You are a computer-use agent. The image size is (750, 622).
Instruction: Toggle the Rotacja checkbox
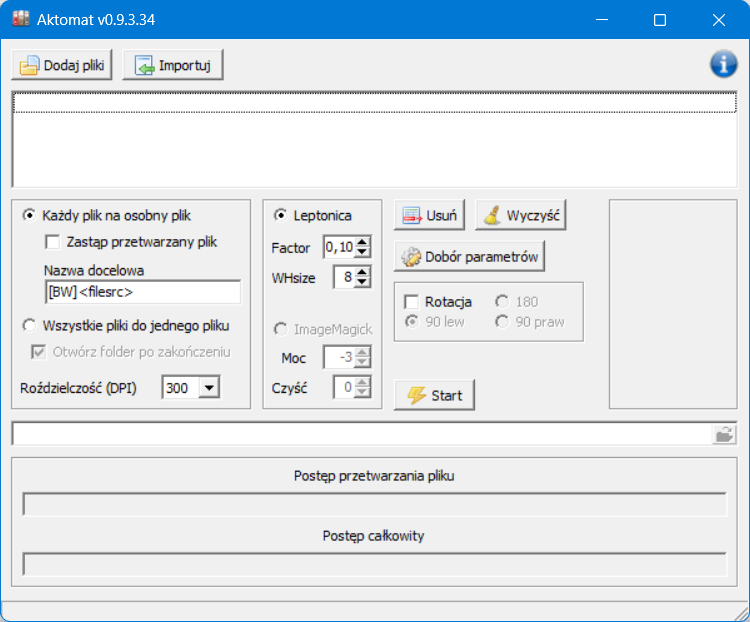click(411, 301)
